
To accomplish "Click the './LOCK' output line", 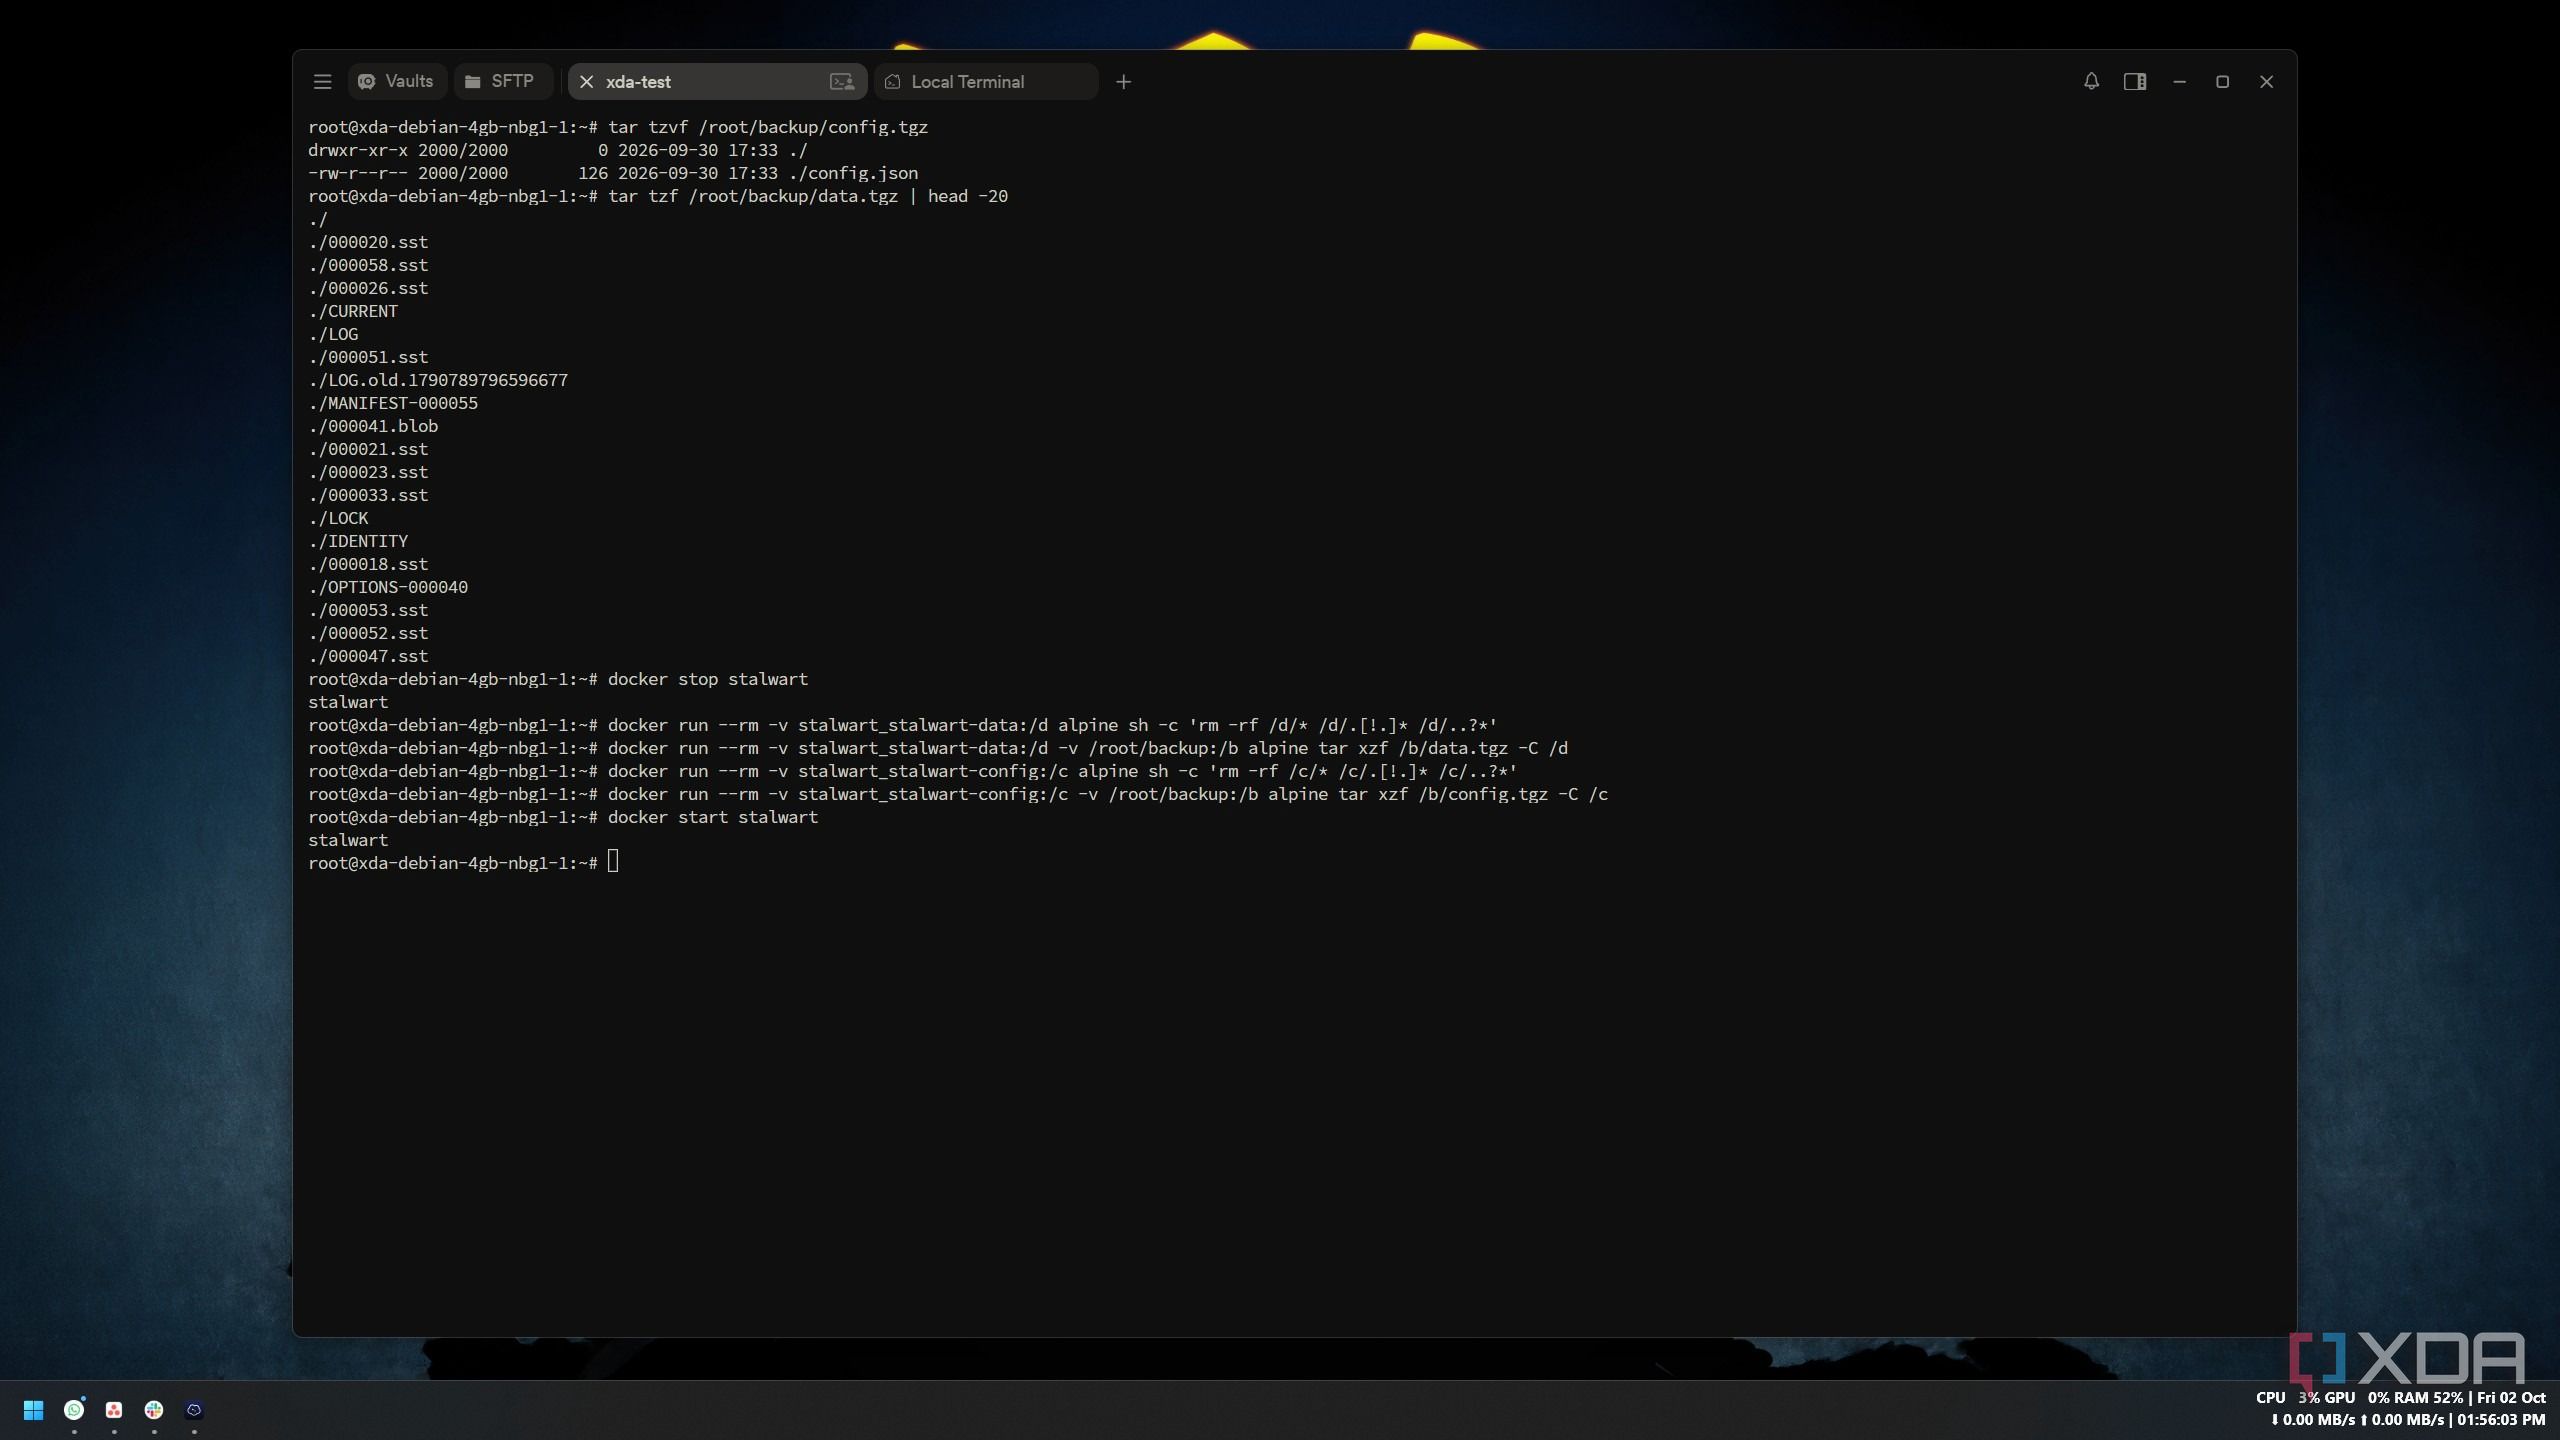I will pos(338,518).
